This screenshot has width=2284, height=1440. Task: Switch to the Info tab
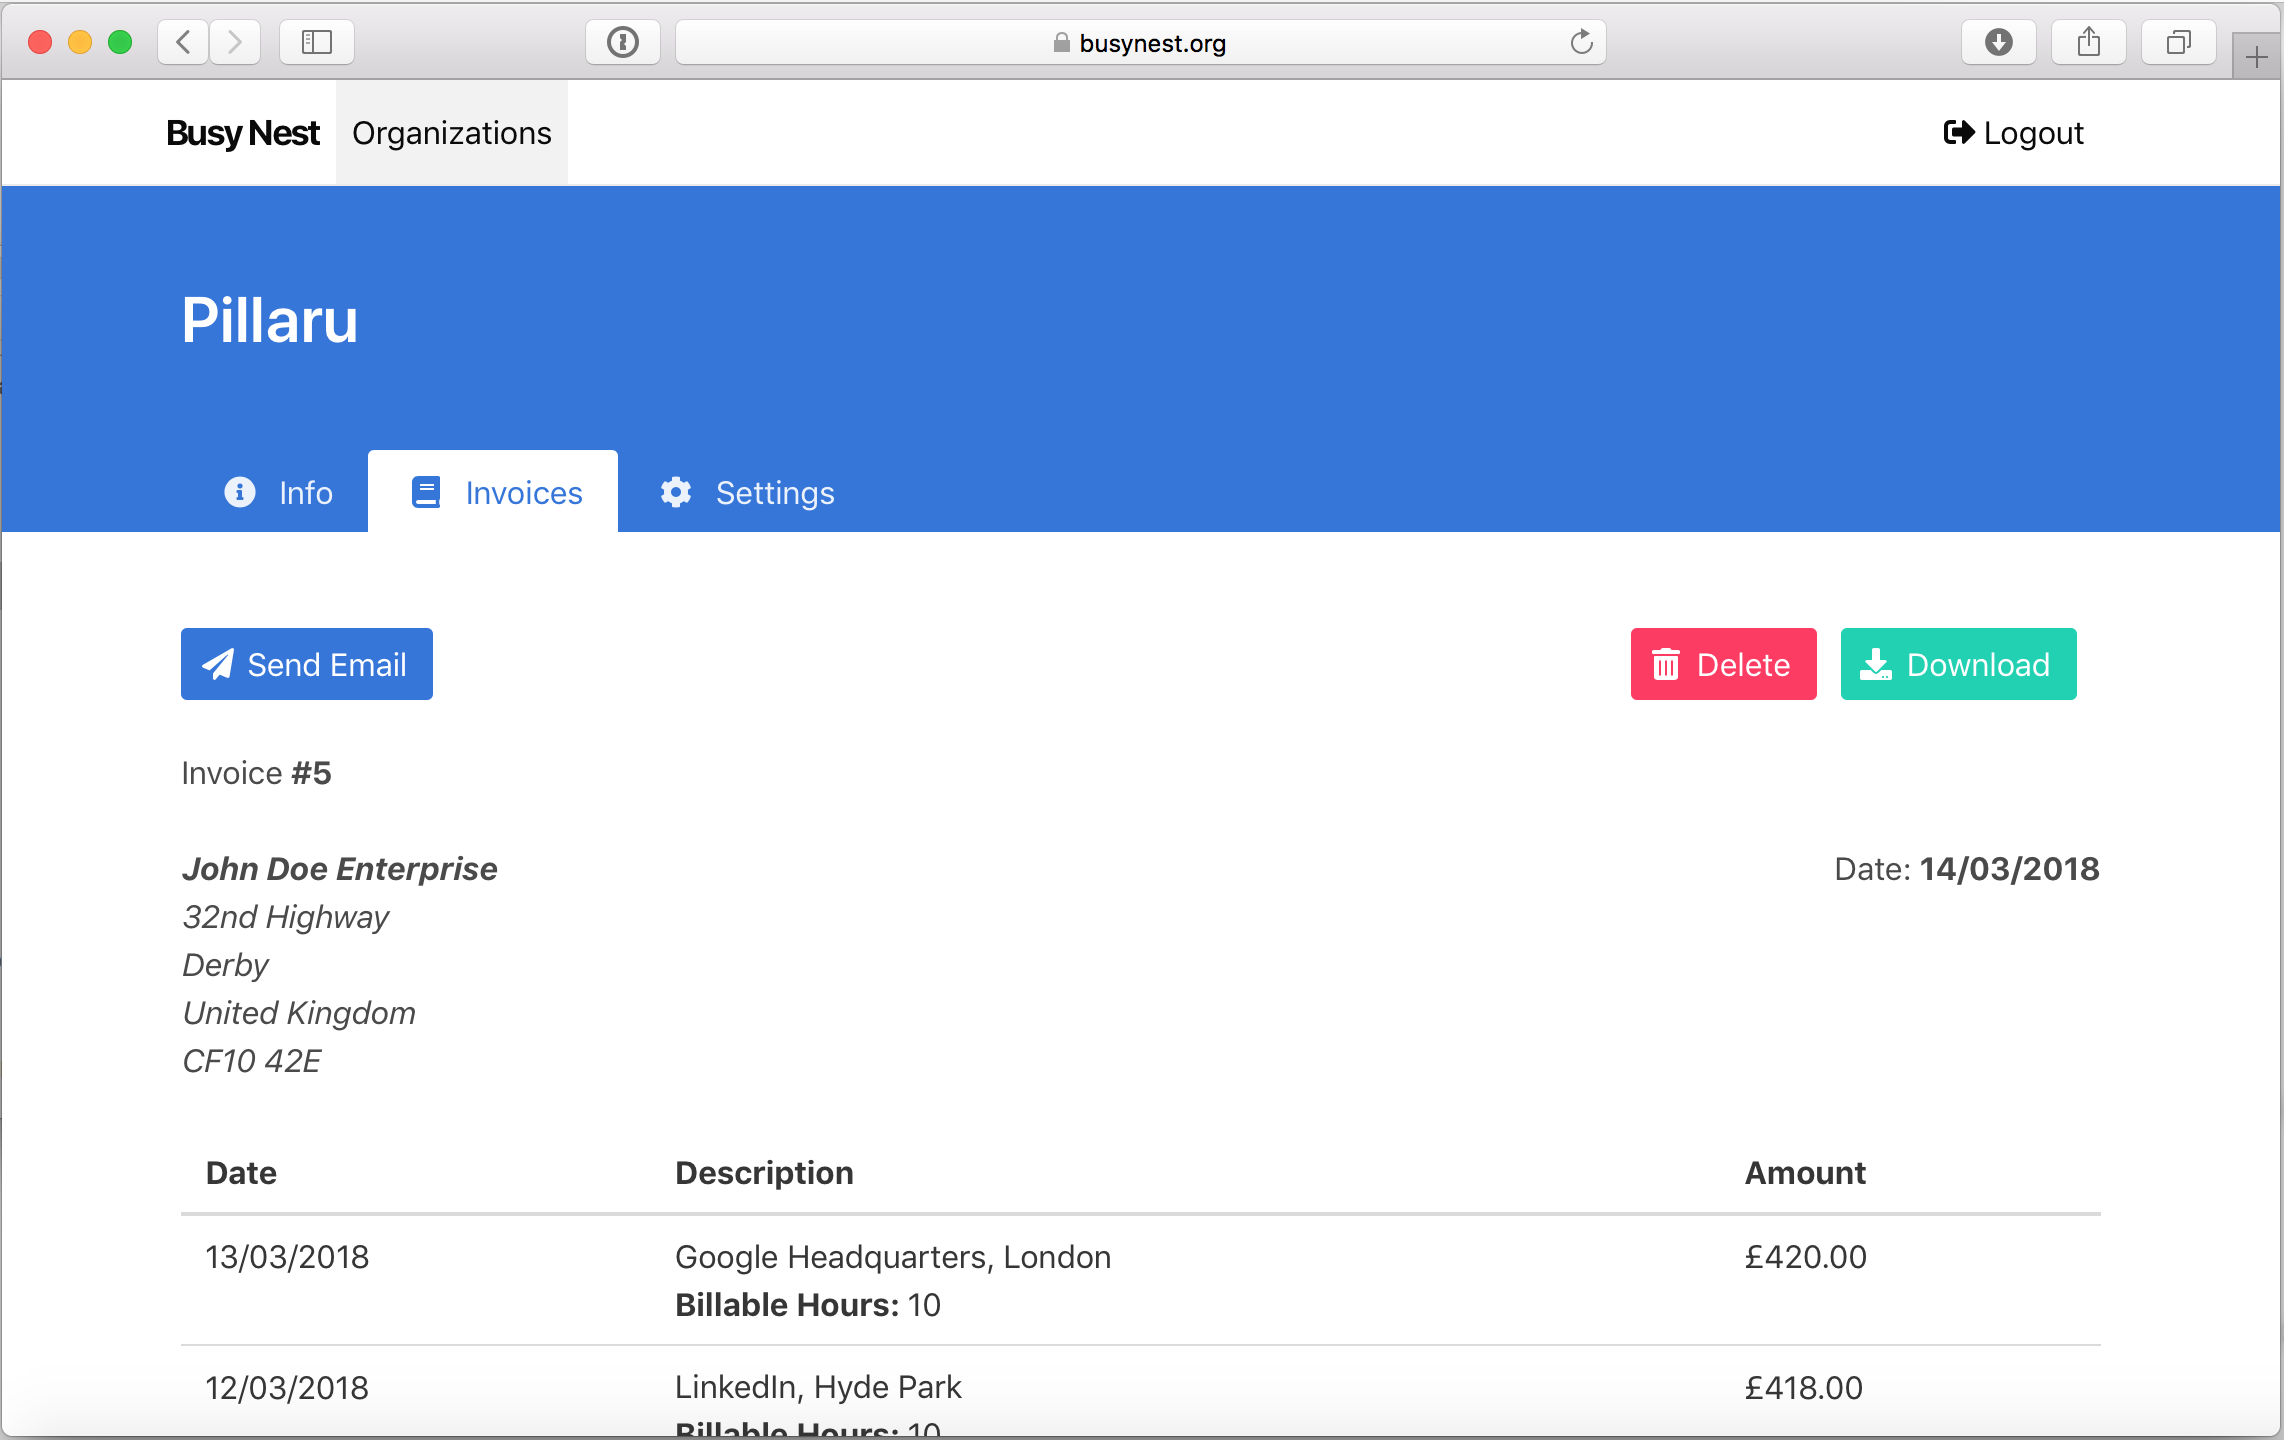(x=278, y=492)
